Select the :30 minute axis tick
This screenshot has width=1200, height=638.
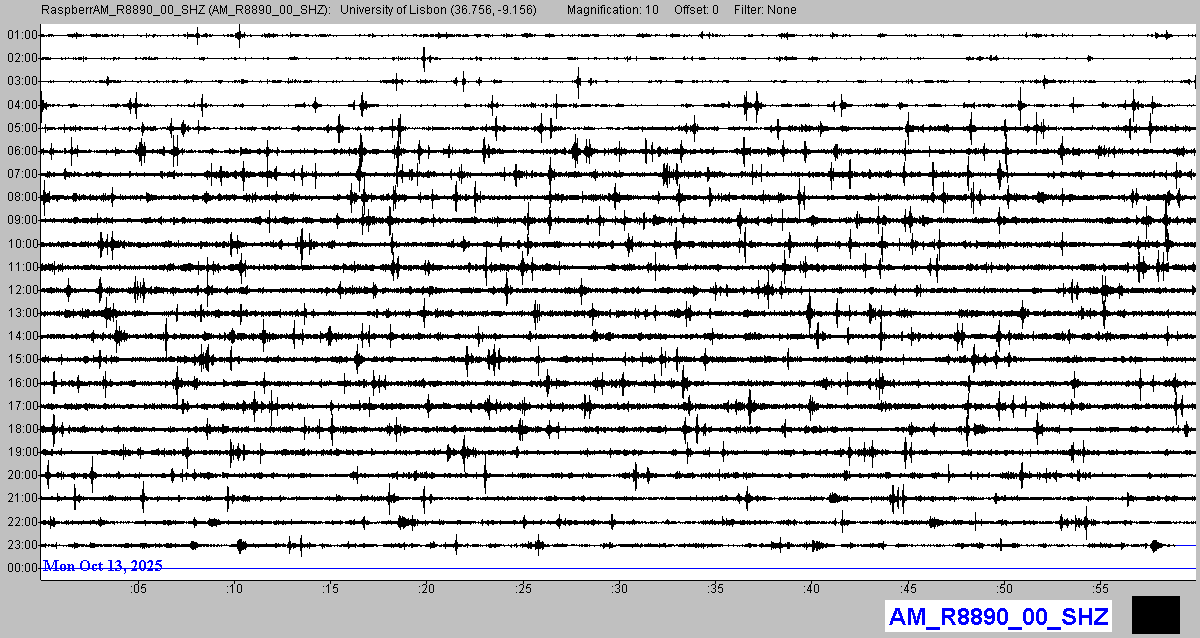(x=620, y=588)
